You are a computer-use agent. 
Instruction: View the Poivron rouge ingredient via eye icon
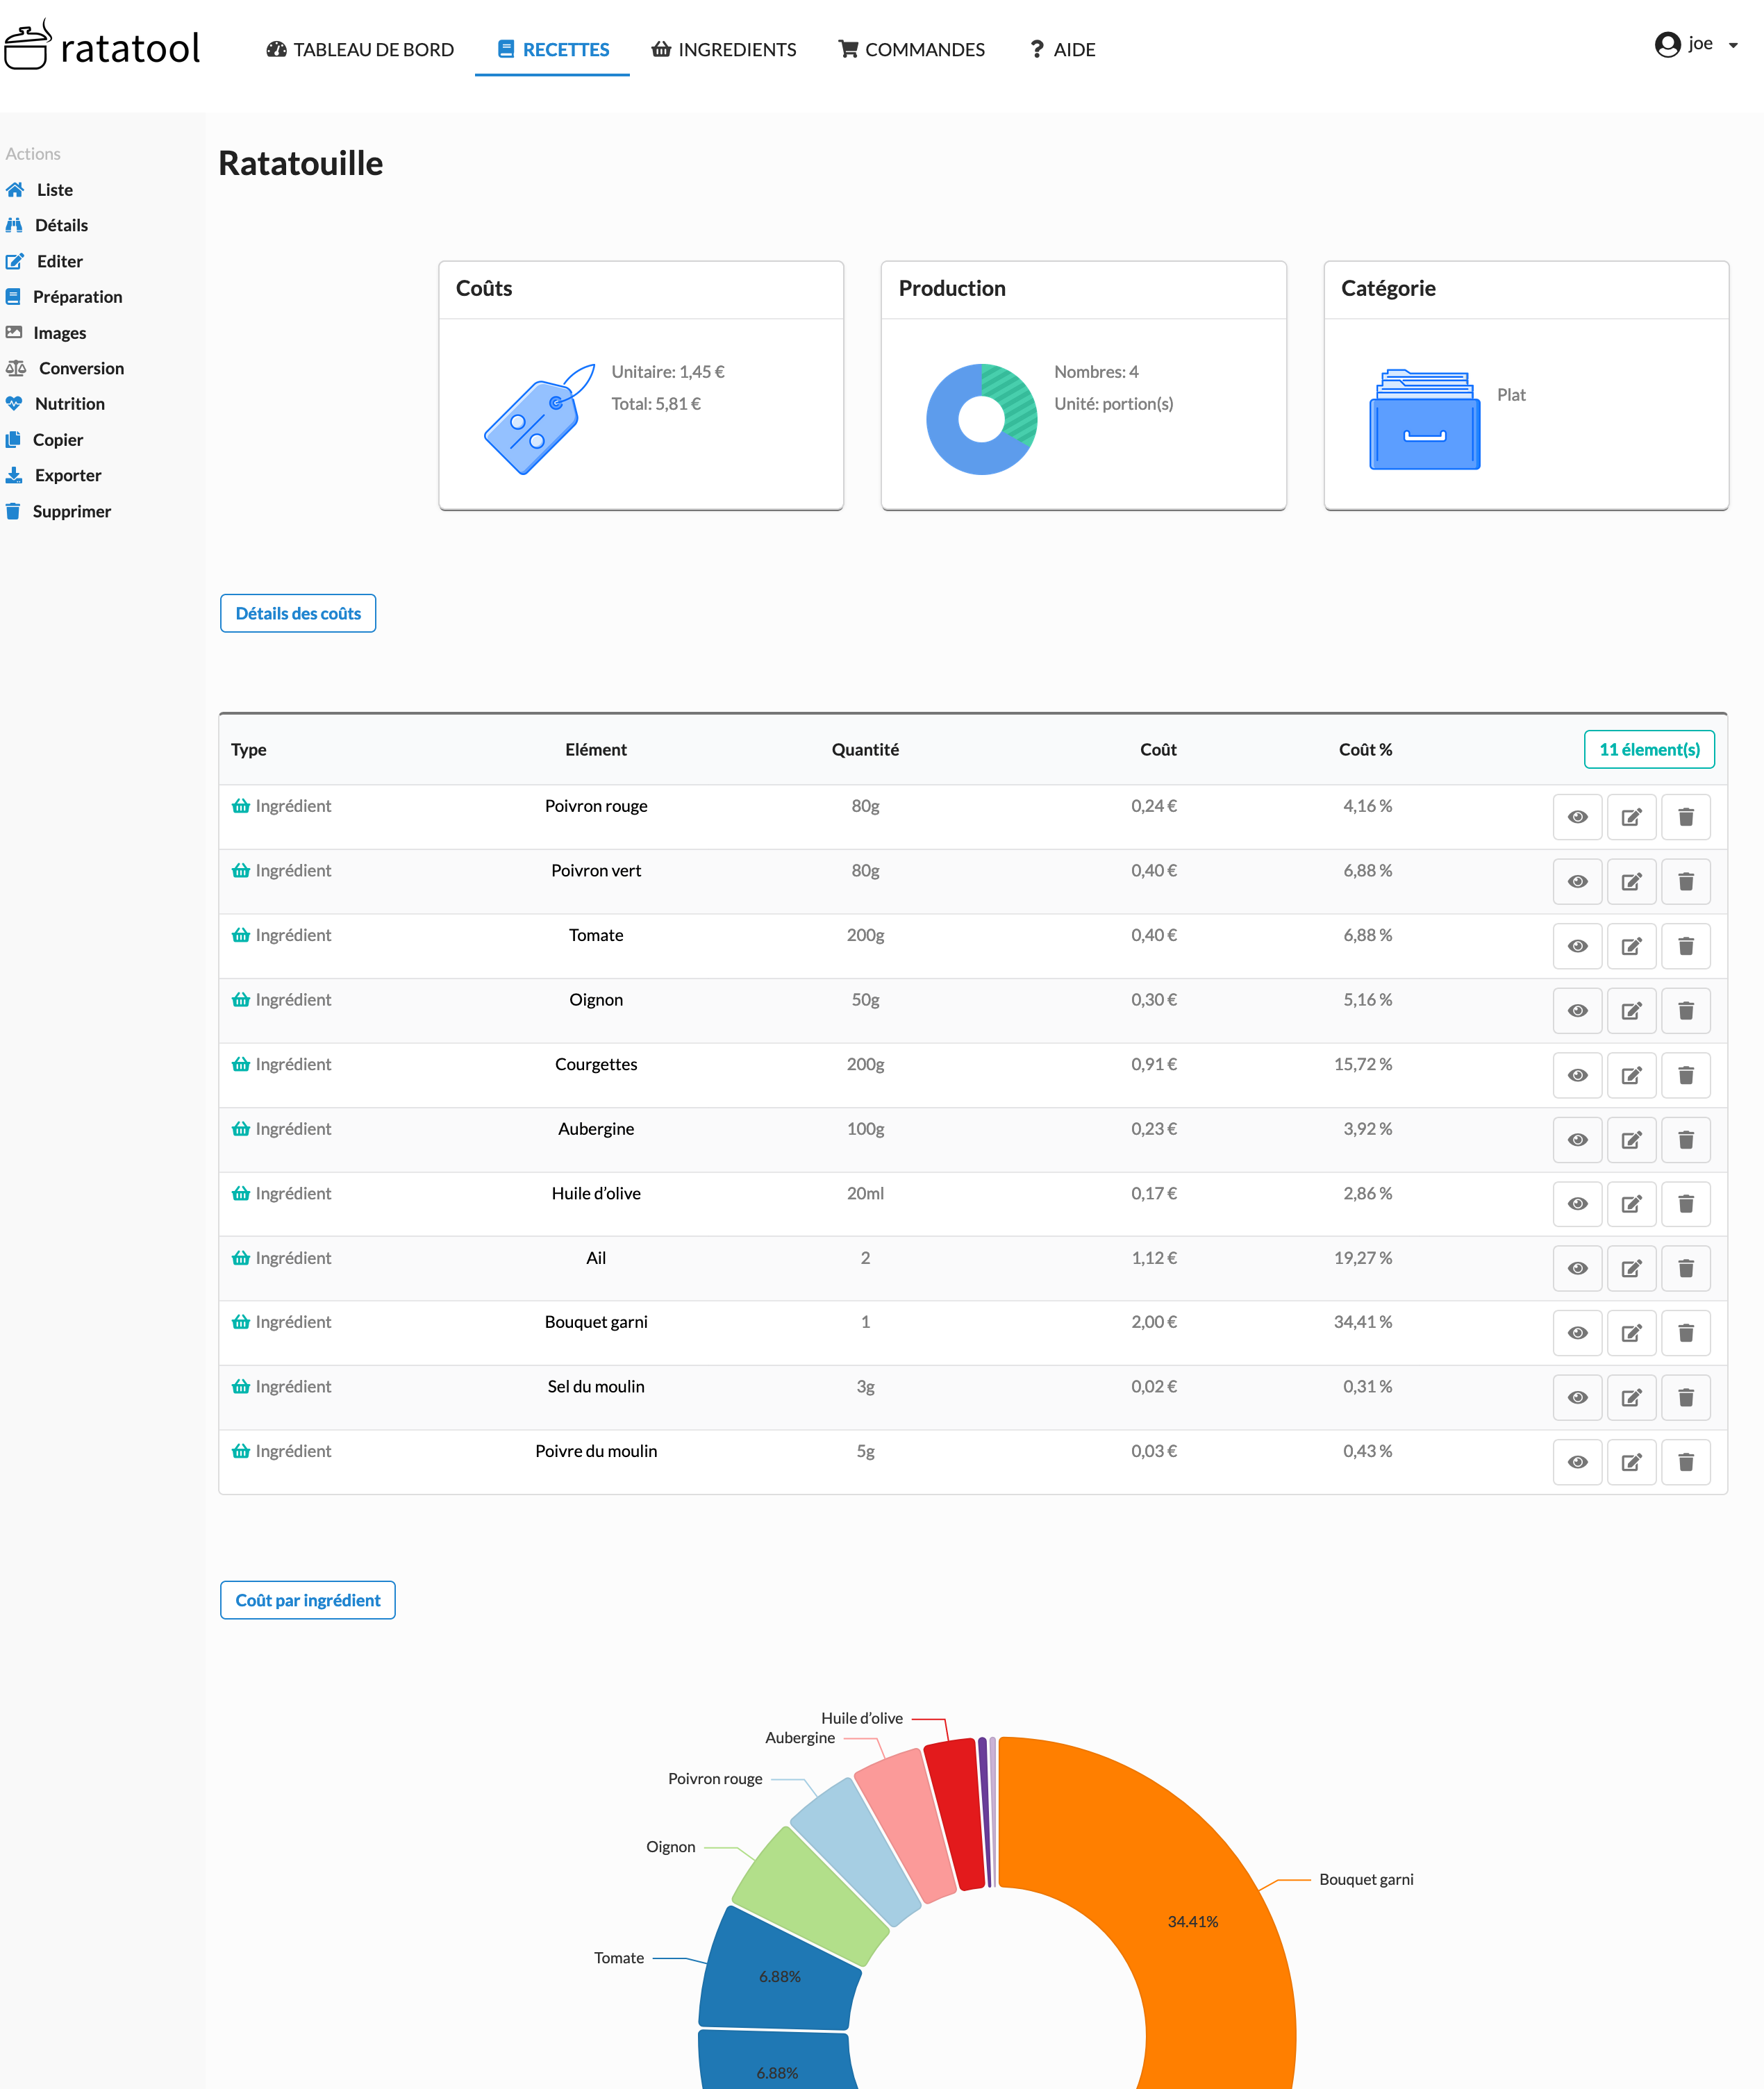tap(1577, 817)
